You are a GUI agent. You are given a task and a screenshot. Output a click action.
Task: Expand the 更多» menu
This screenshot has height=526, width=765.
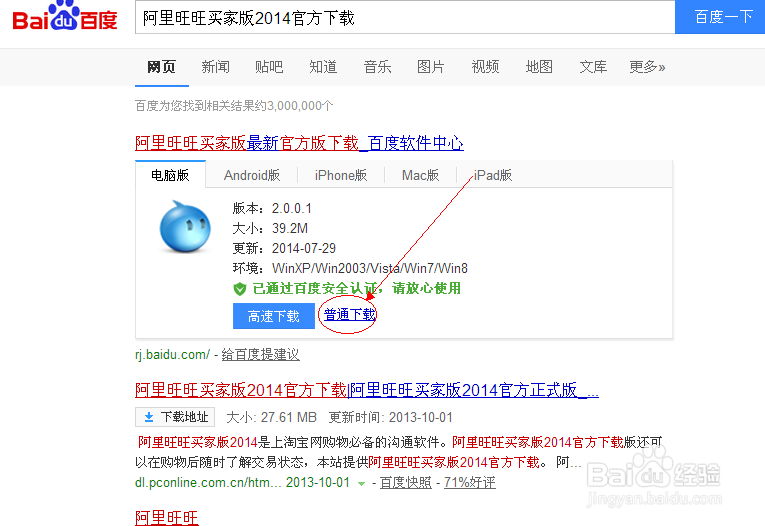pos(647,67)
